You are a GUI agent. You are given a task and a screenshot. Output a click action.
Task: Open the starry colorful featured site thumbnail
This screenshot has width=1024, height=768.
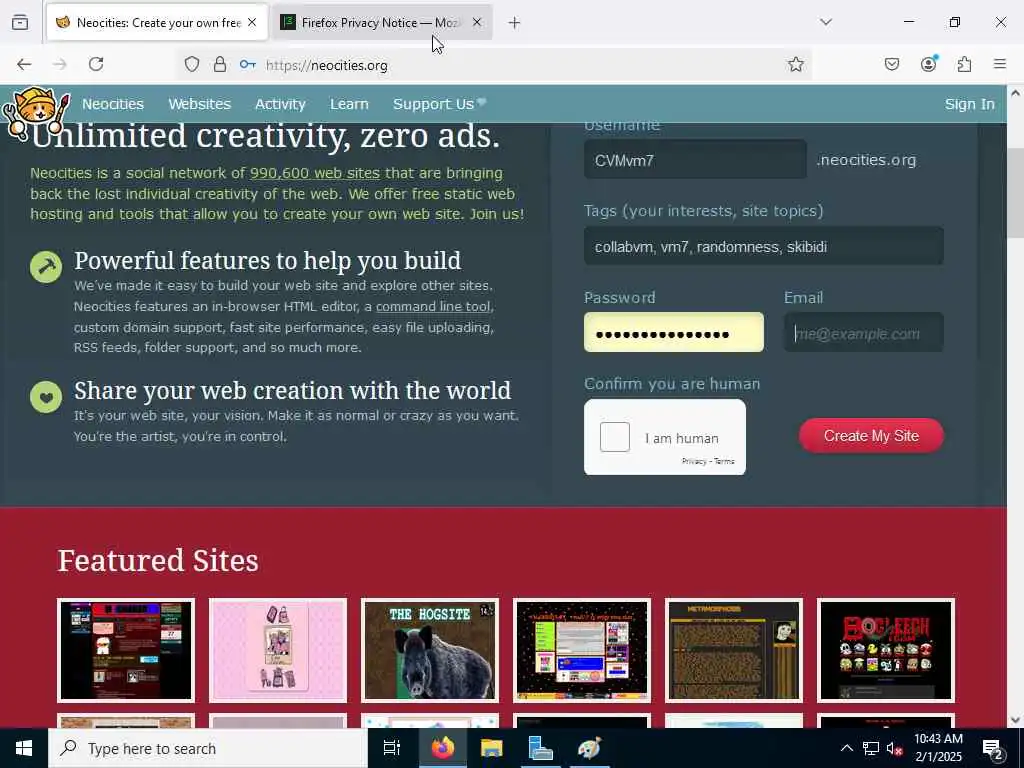582,650
